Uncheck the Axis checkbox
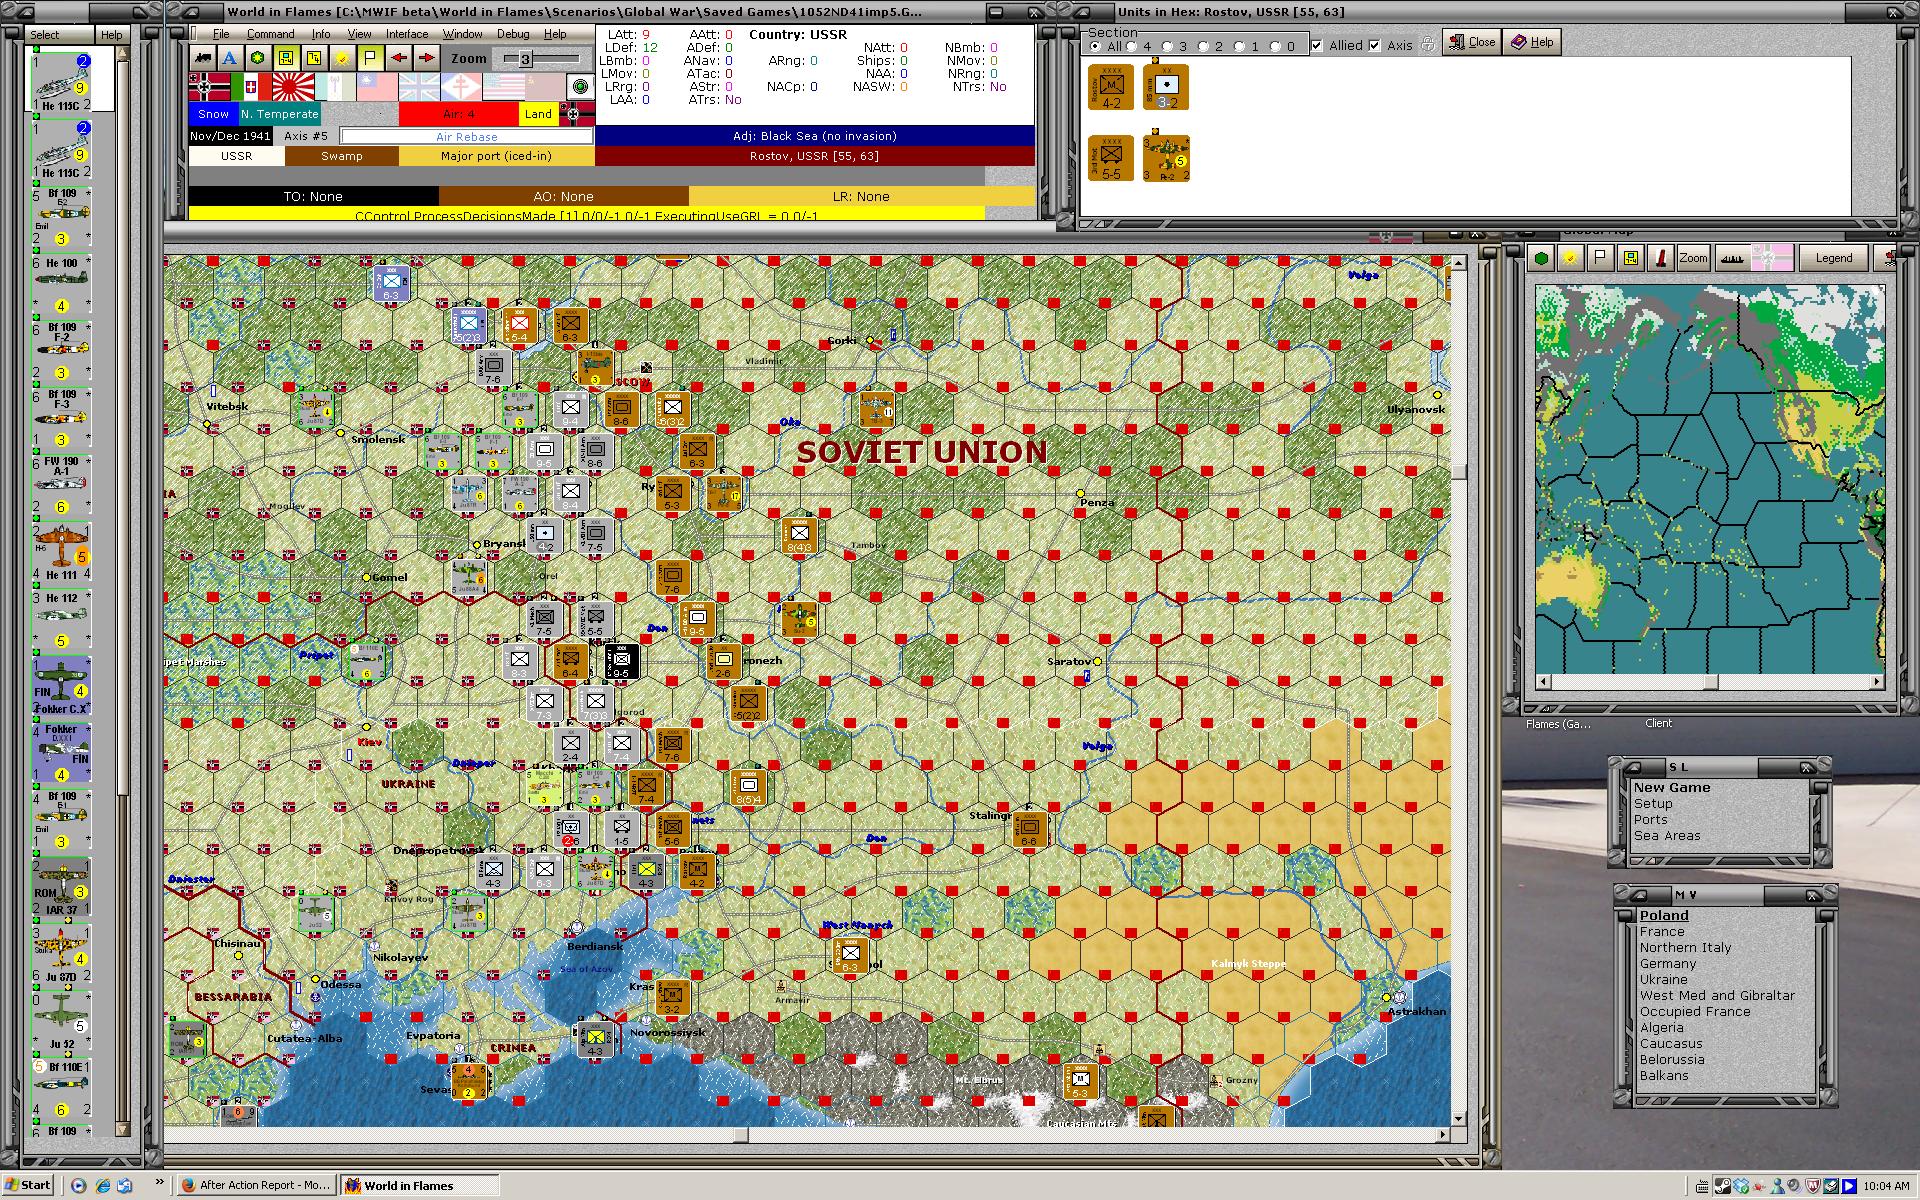Image resolution: width=1920 pixels, height=1200 pixels. [1375, 45]
